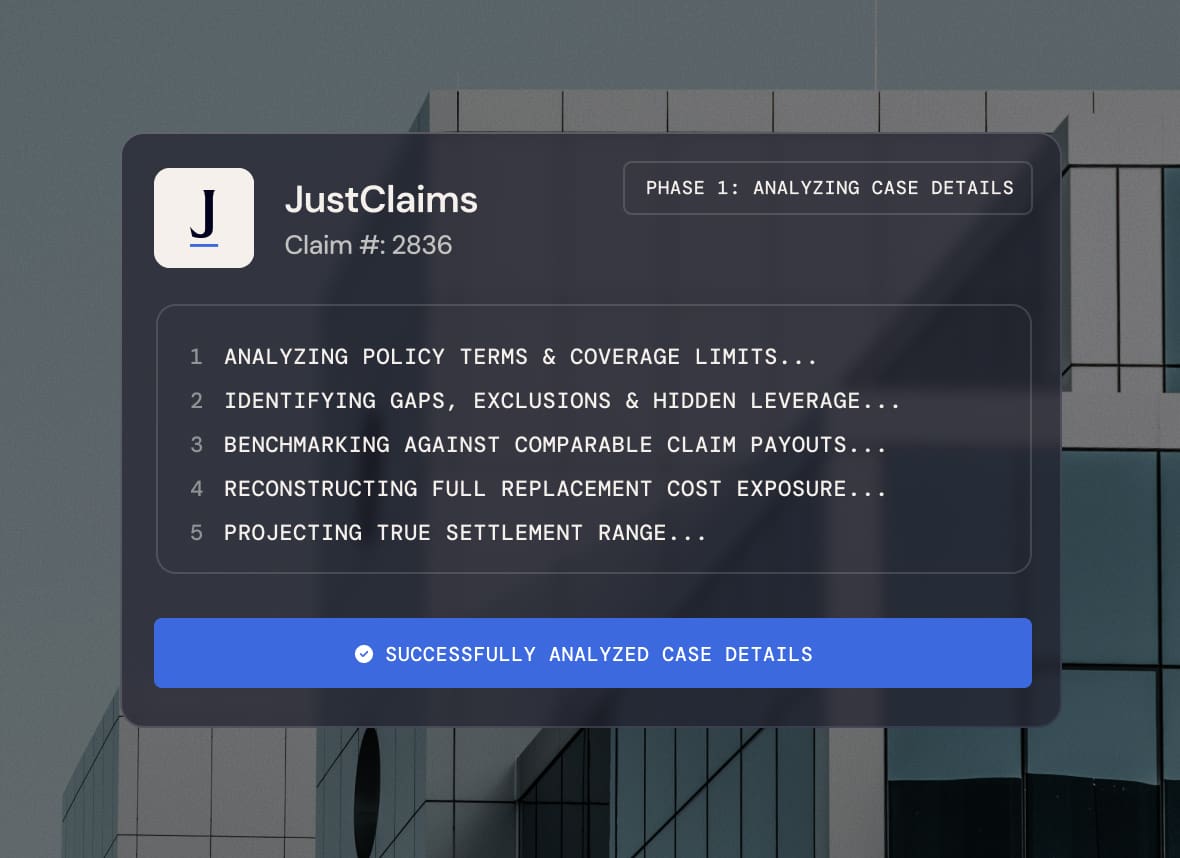
Task: Select the Phase 1: Analyzing Case Details badge
Action: tap(828, 188)
